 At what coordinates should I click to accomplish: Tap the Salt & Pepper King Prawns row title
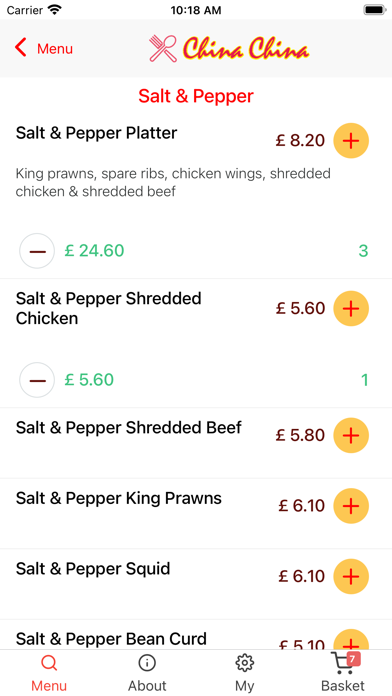pos(119,498)
